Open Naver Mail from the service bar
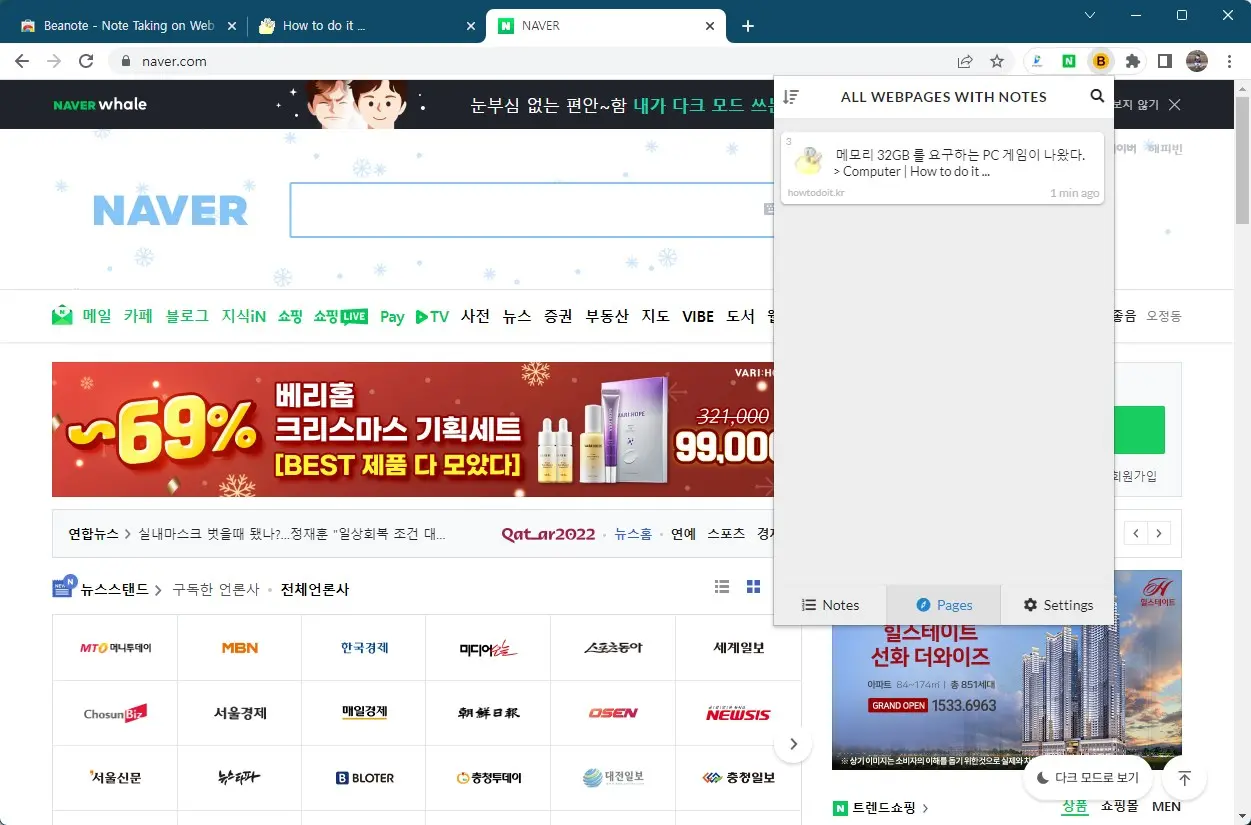Image resolution: width=1251 pixels, height=825 pixels. coord(96,316)
